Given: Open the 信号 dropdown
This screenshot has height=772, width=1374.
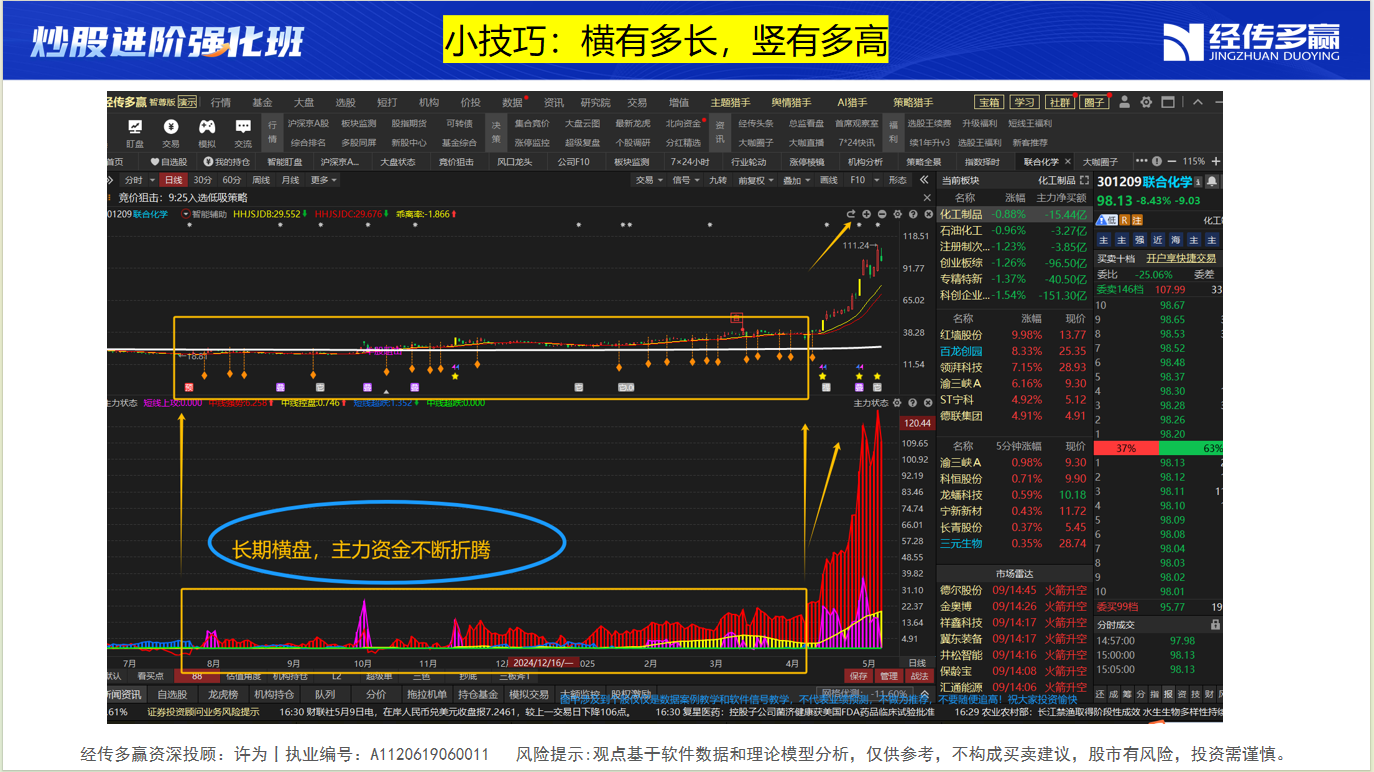Looking at the screenshot, I should [x=685, y=180].
